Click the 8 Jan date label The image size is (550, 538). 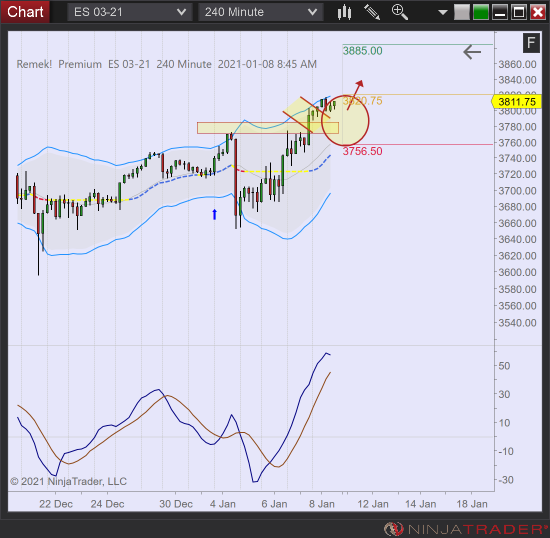click(x=322, y=504)
